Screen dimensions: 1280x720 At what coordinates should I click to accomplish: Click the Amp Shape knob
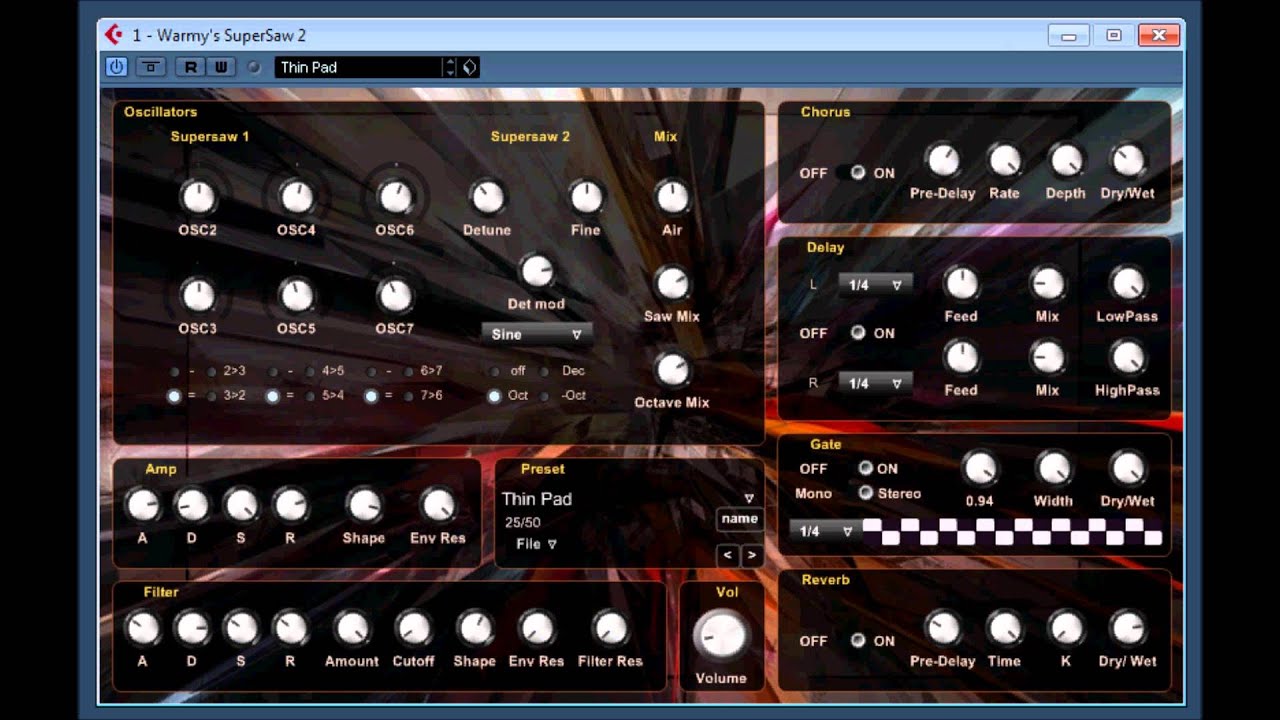[x=364, y=505]
